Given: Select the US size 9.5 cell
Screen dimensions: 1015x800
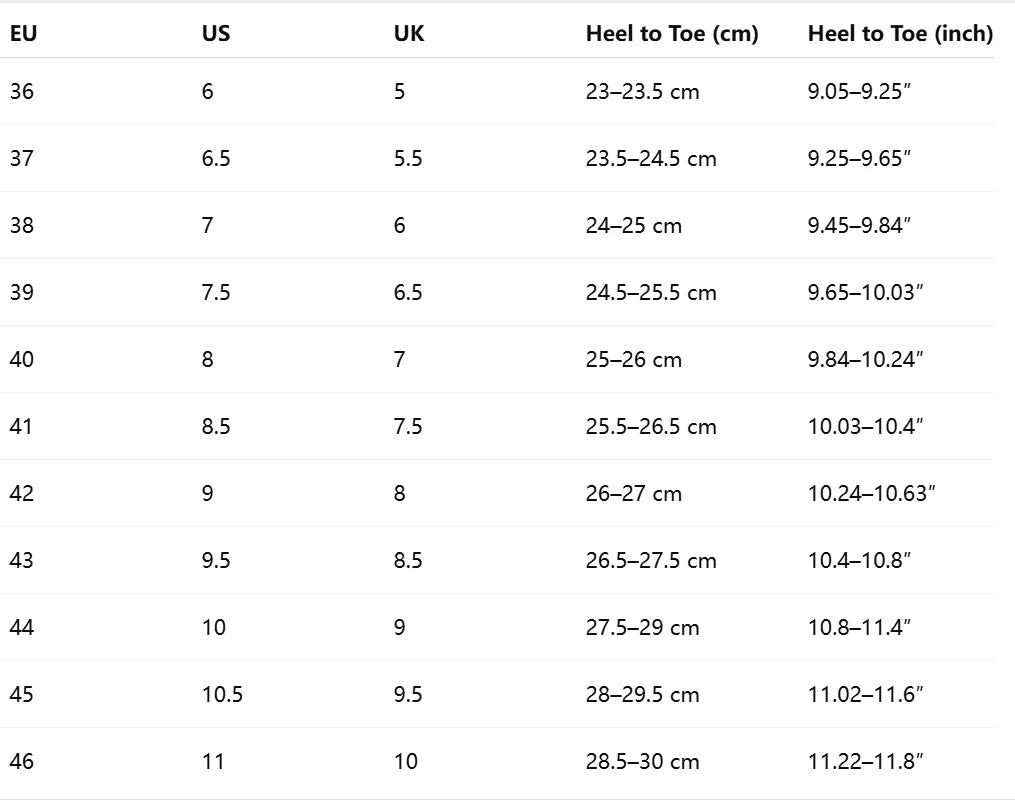Looking at the screenshot, I should [x=216, y=561].
